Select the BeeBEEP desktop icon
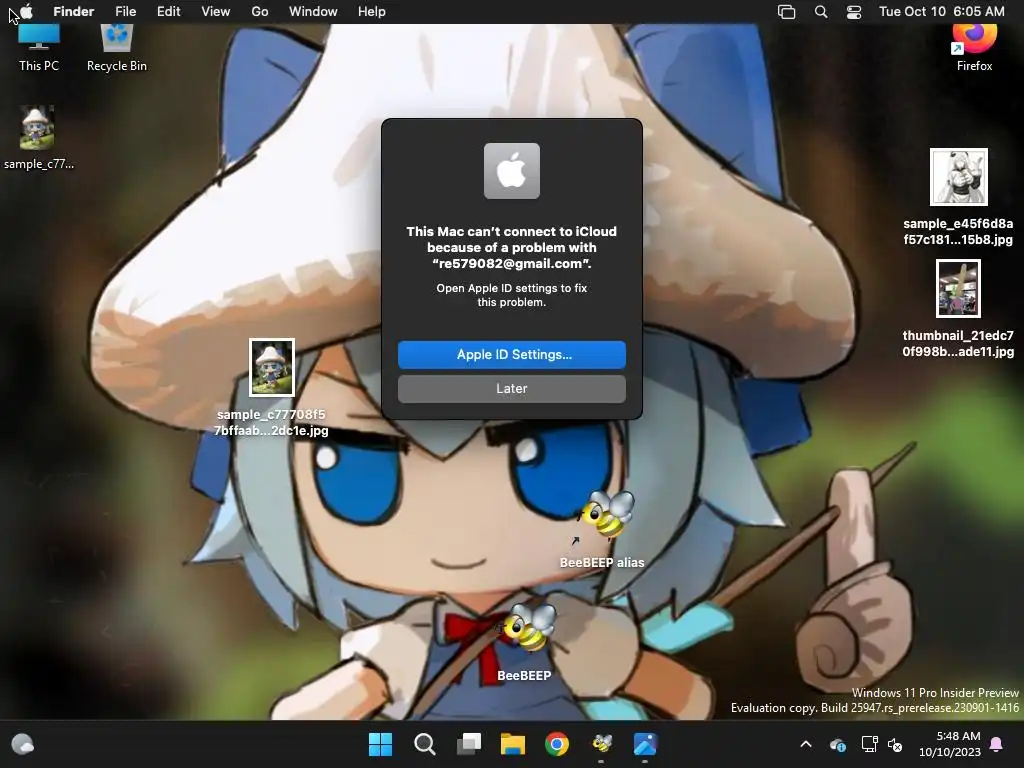 point(524,642)
